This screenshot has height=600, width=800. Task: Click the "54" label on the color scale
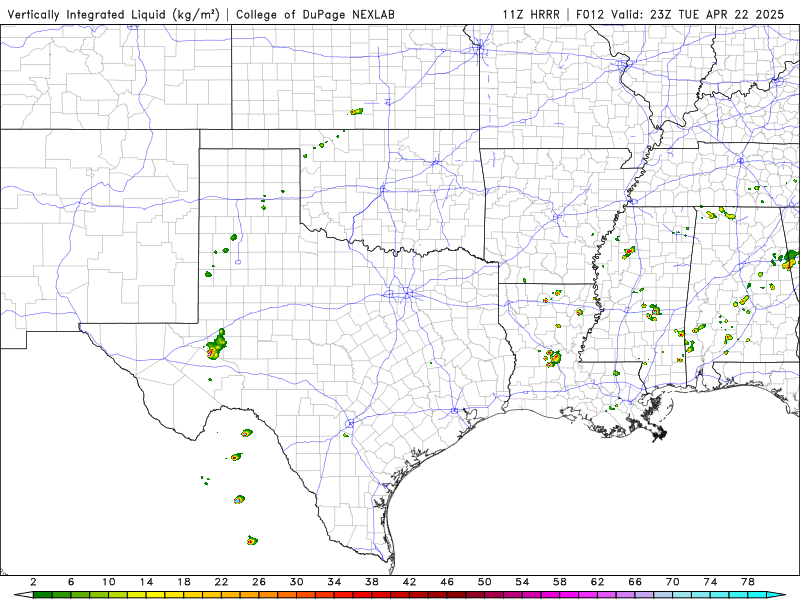pyautogui.click(x=522, y=582)
